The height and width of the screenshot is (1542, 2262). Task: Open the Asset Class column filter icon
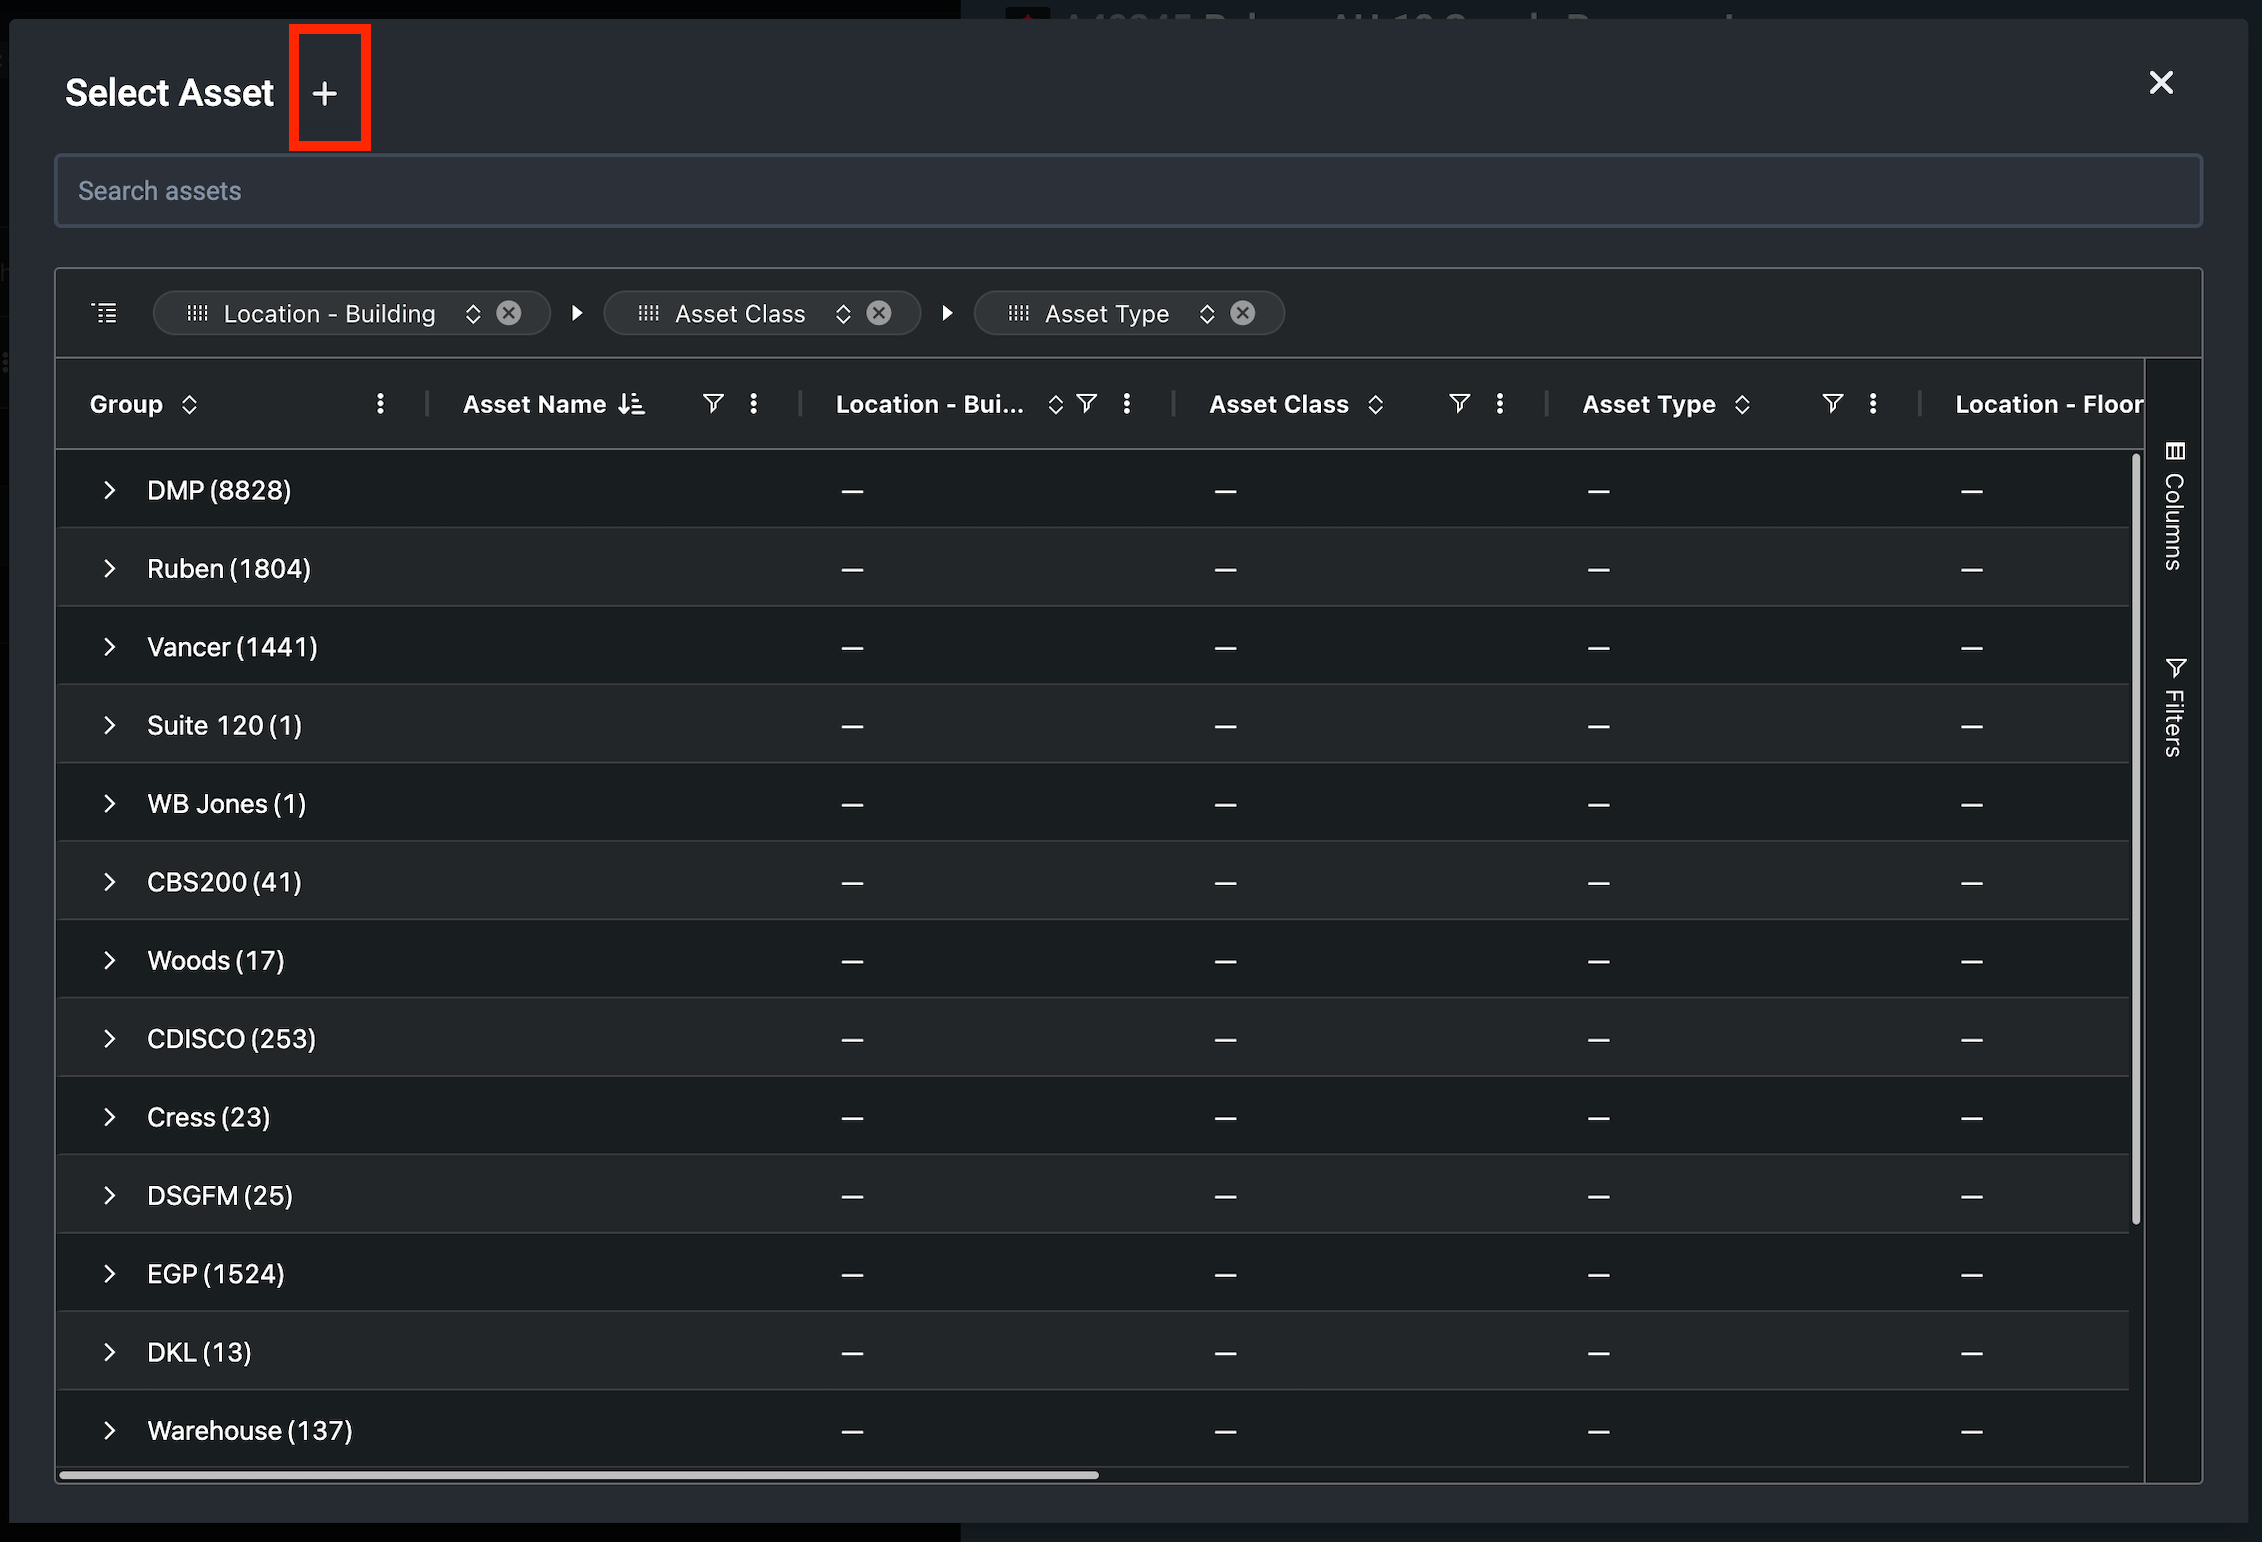pos(1459,403)
